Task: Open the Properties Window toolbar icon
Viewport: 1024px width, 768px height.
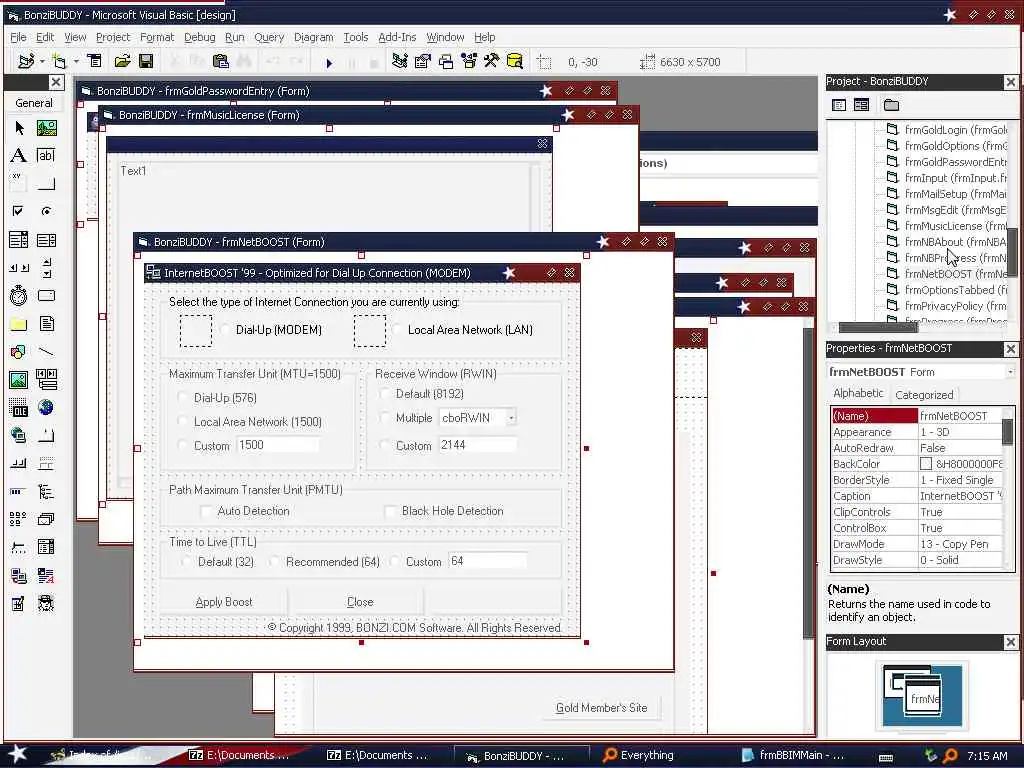Action: 423,61
